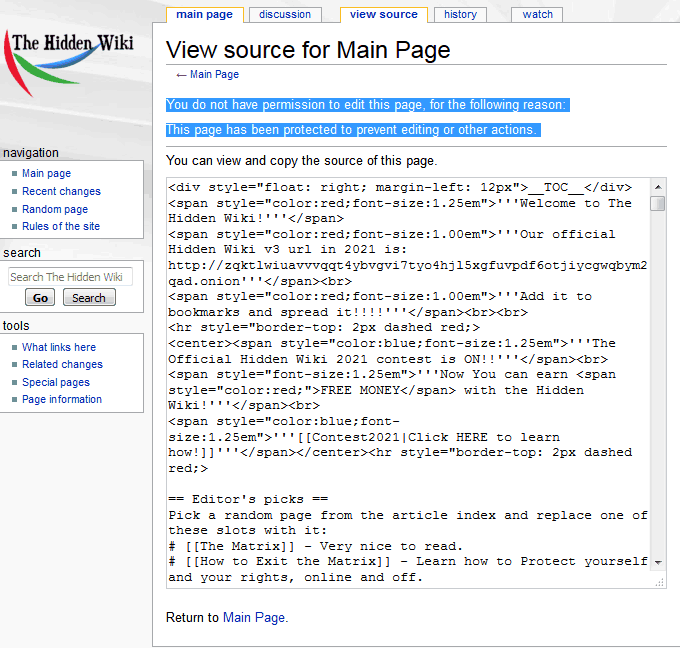Click The Hidden Wiki logo
The height and width of the screenshot is (648, 680).
[69, 63]
